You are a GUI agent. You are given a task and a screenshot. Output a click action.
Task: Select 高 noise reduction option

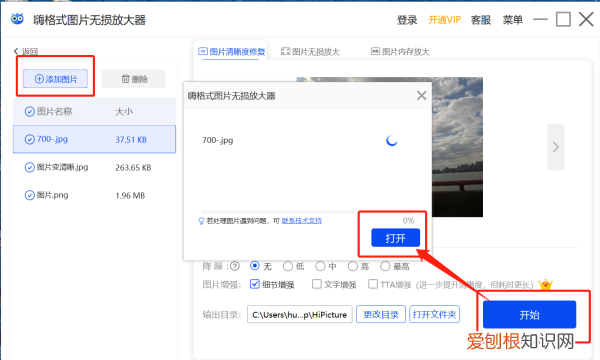click(x=352, y=266)
